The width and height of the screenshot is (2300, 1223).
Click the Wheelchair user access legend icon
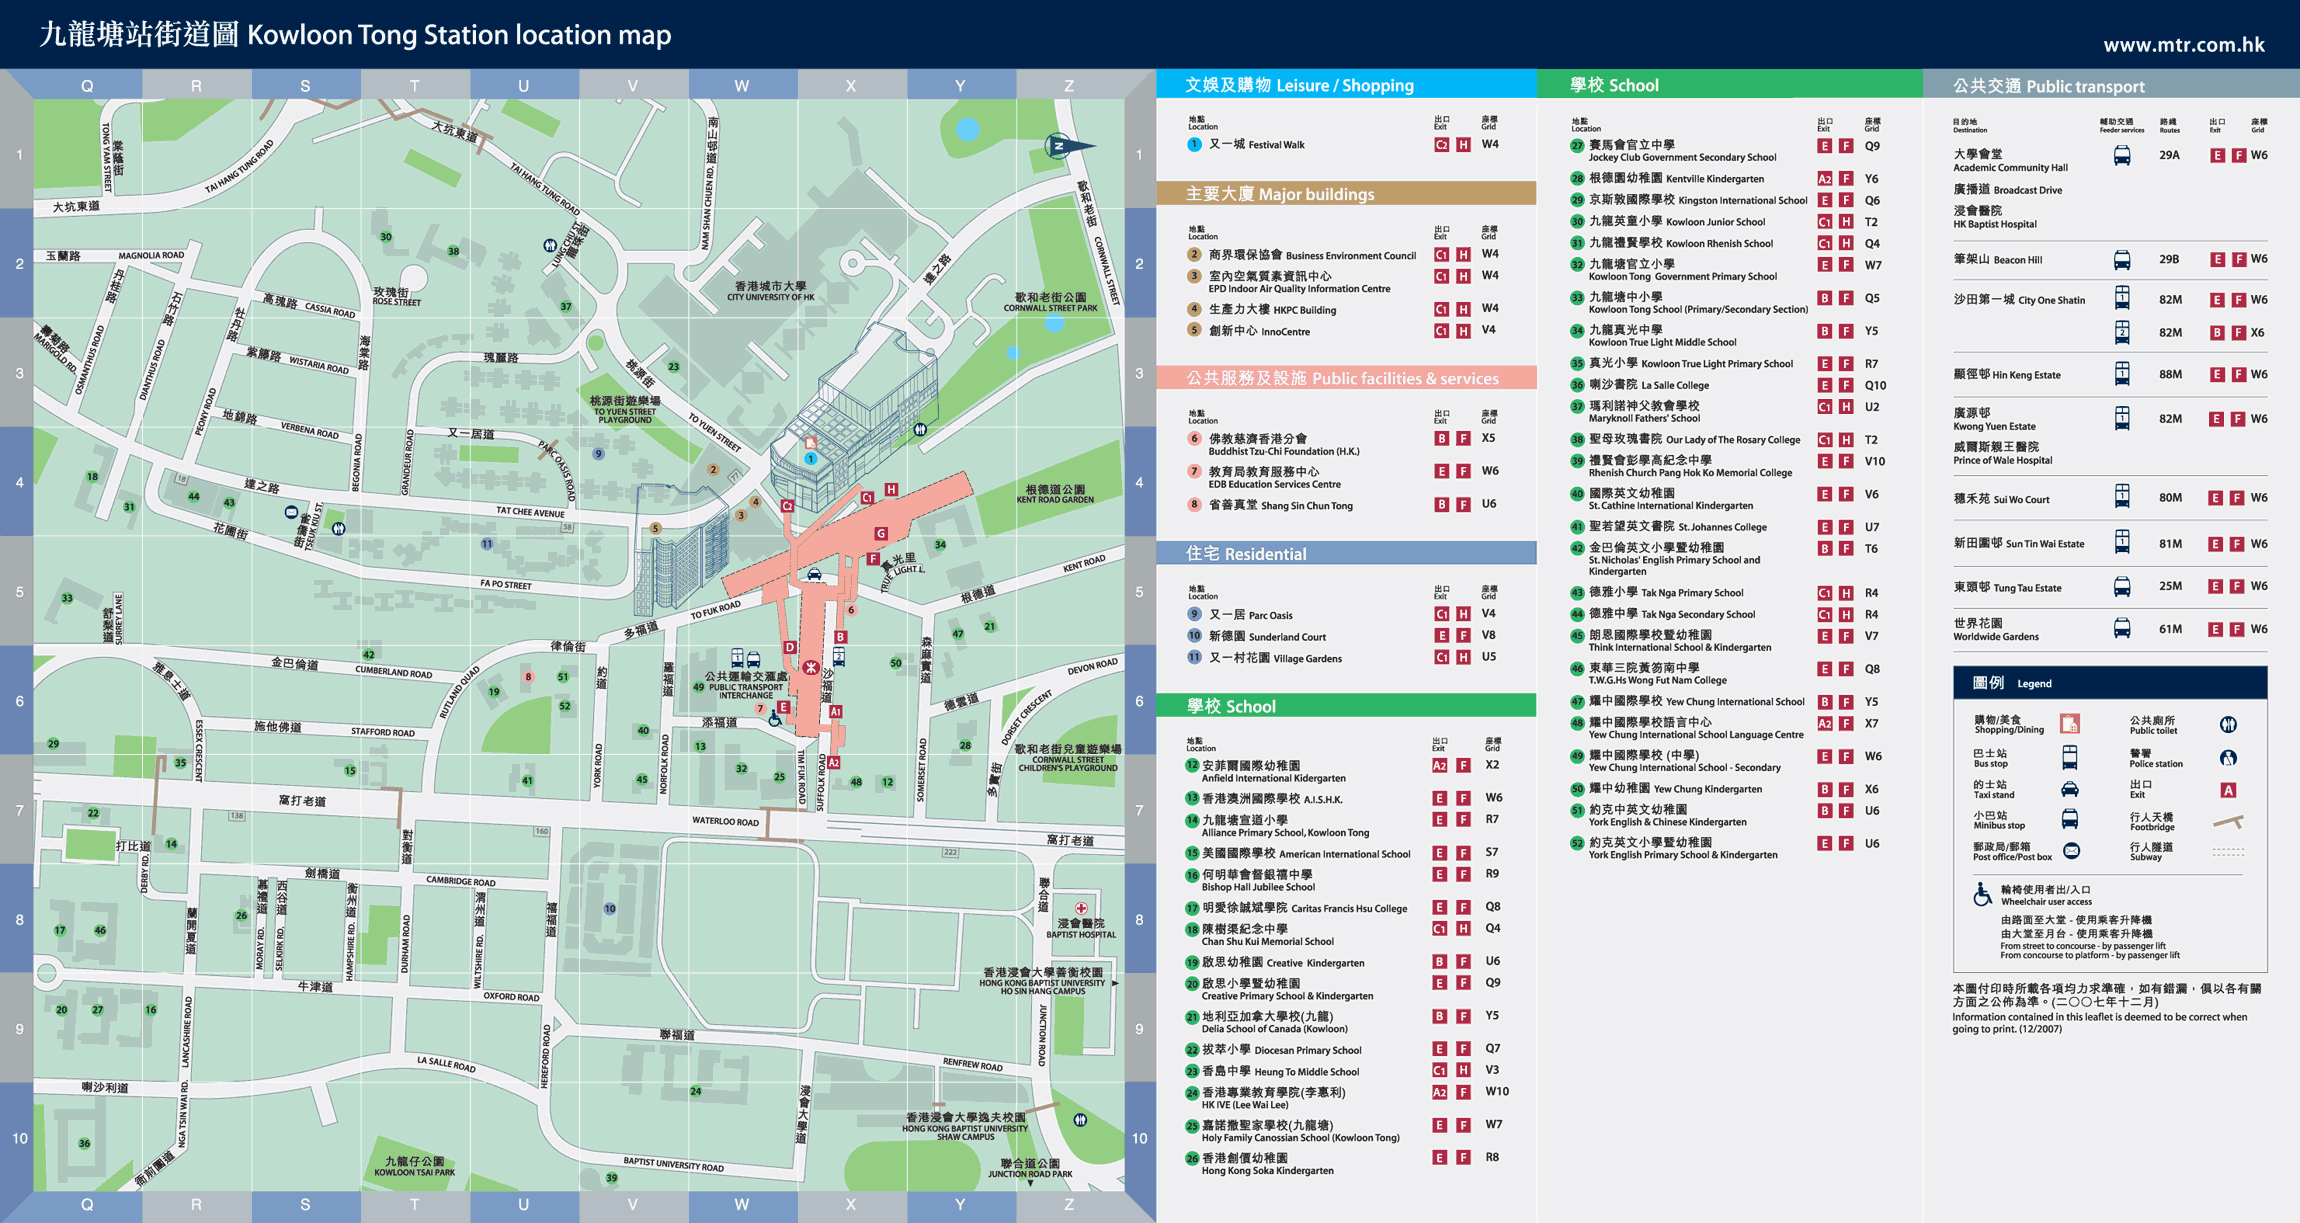[1982, 894]
